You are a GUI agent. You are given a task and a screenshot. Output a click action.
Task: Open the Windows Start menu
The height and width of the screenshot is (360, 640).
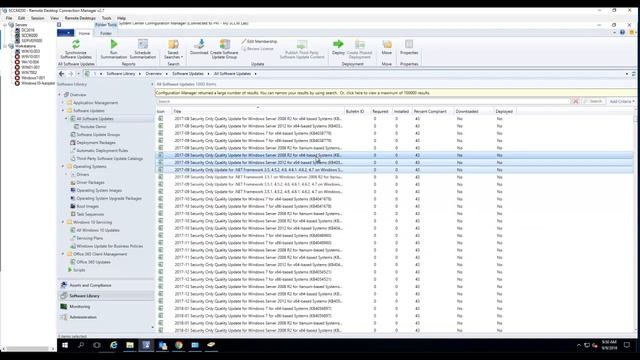[x=65, y=345]
